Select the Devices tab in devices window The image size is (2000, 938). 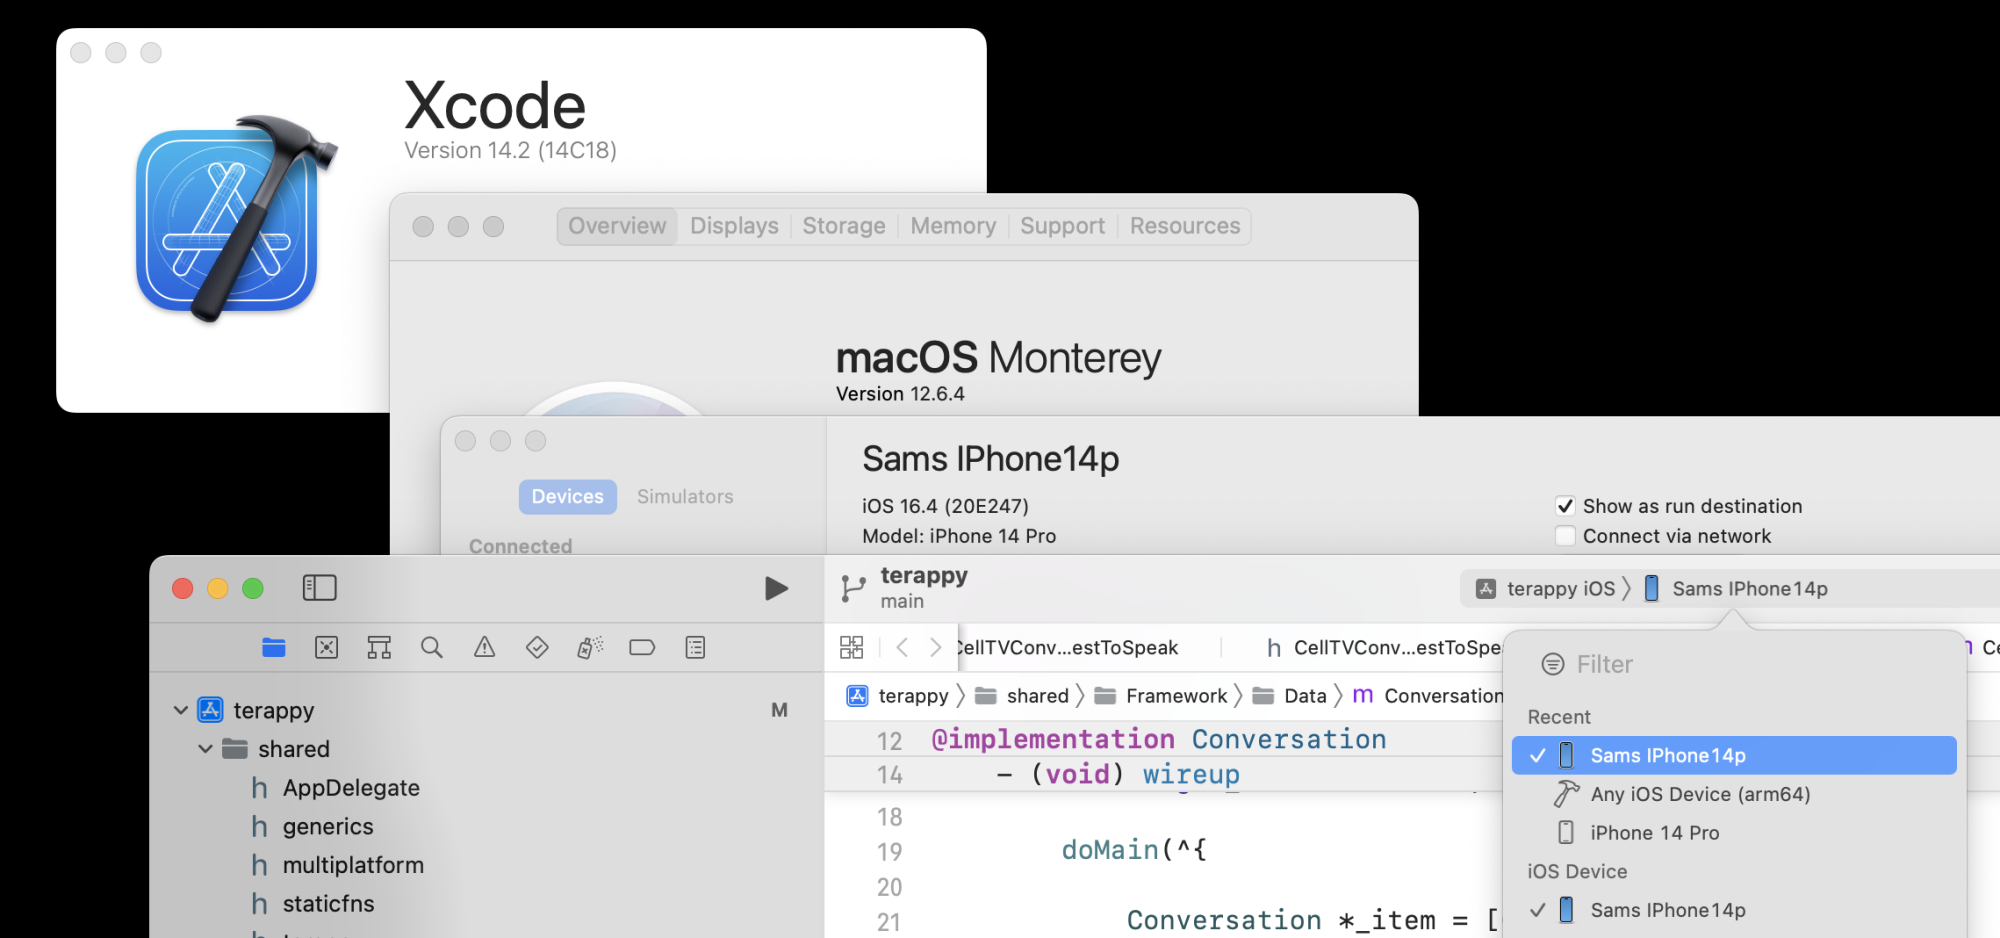pyautogui.click(x=567, y=497)
